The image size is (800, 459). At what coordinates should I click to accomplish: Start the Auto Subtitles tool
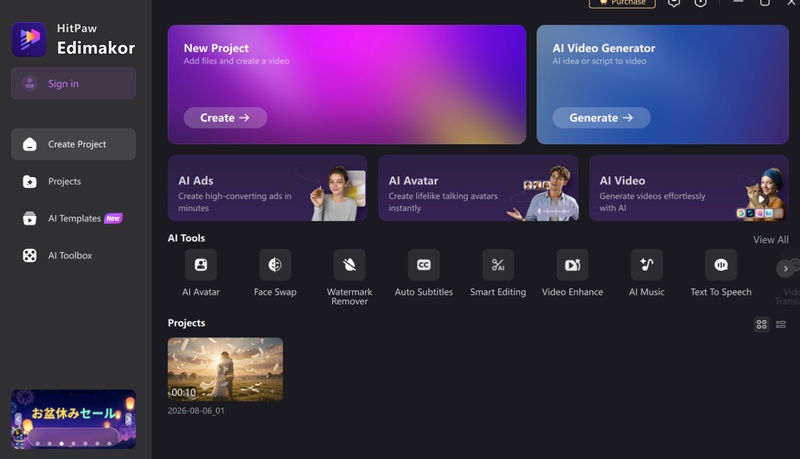pyautogui.click(x=423, y=265)
